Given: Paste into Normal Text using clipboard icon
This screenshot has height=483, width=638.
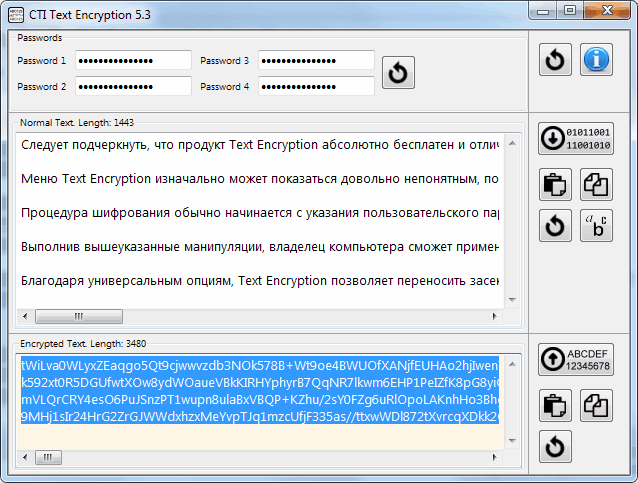Looking at the screenshot, I should (x=555, y=184).
